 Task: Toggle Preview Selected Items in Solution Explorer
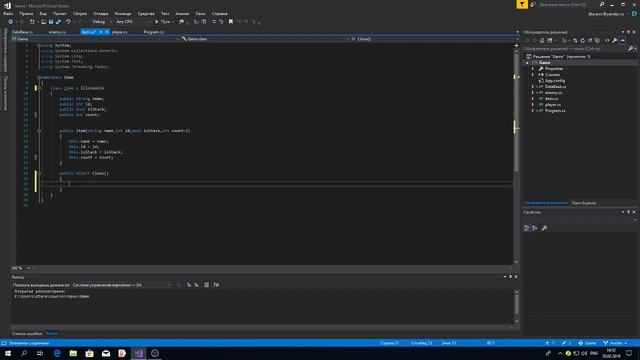pos(622,40)
